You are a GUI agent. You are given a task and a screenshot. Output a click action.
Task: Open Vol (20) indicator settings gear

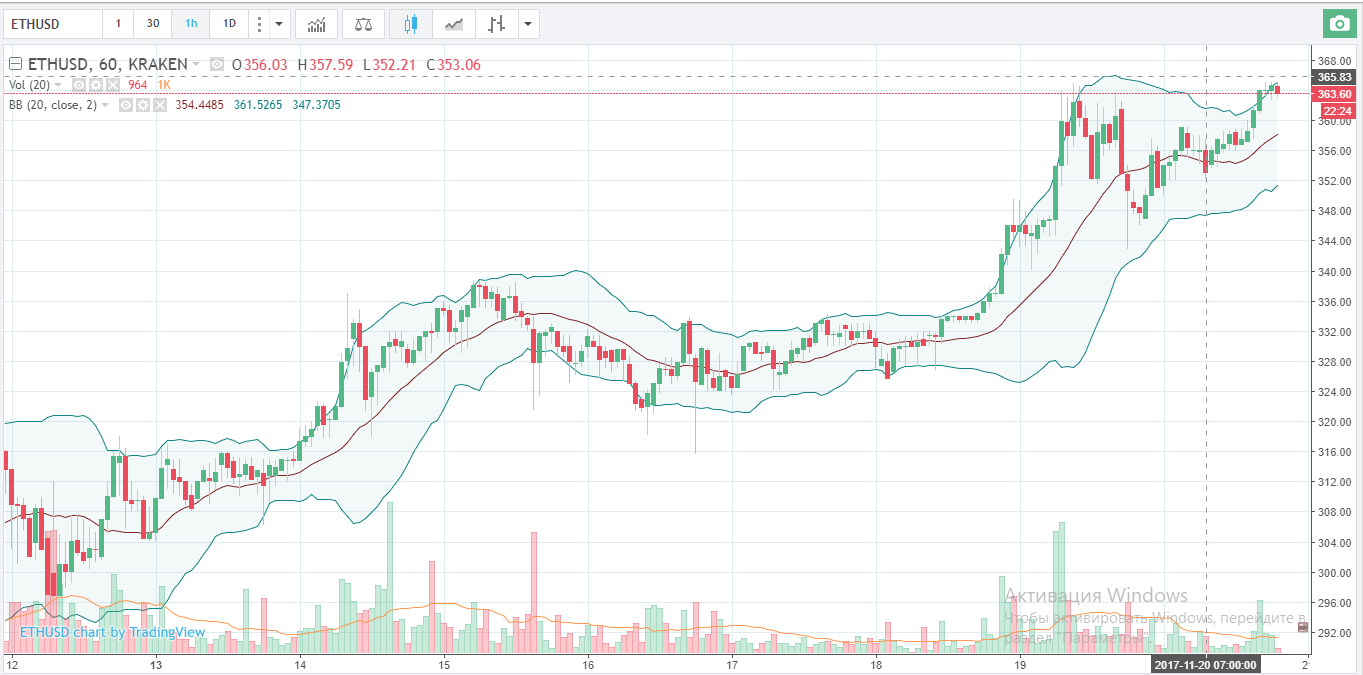click(x=96, y=85)
